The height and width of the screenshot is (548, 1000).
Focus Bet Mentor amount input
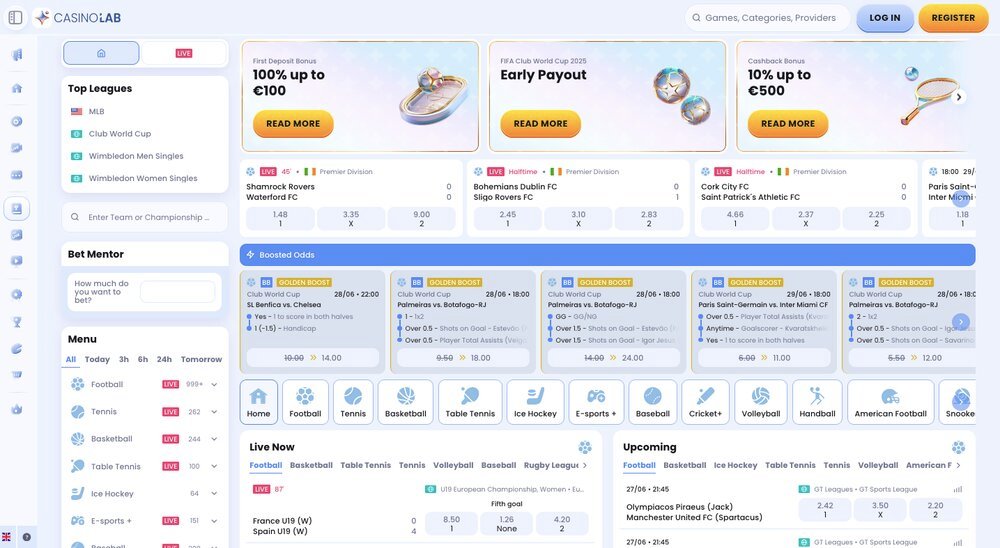click(x=177, y=292)
